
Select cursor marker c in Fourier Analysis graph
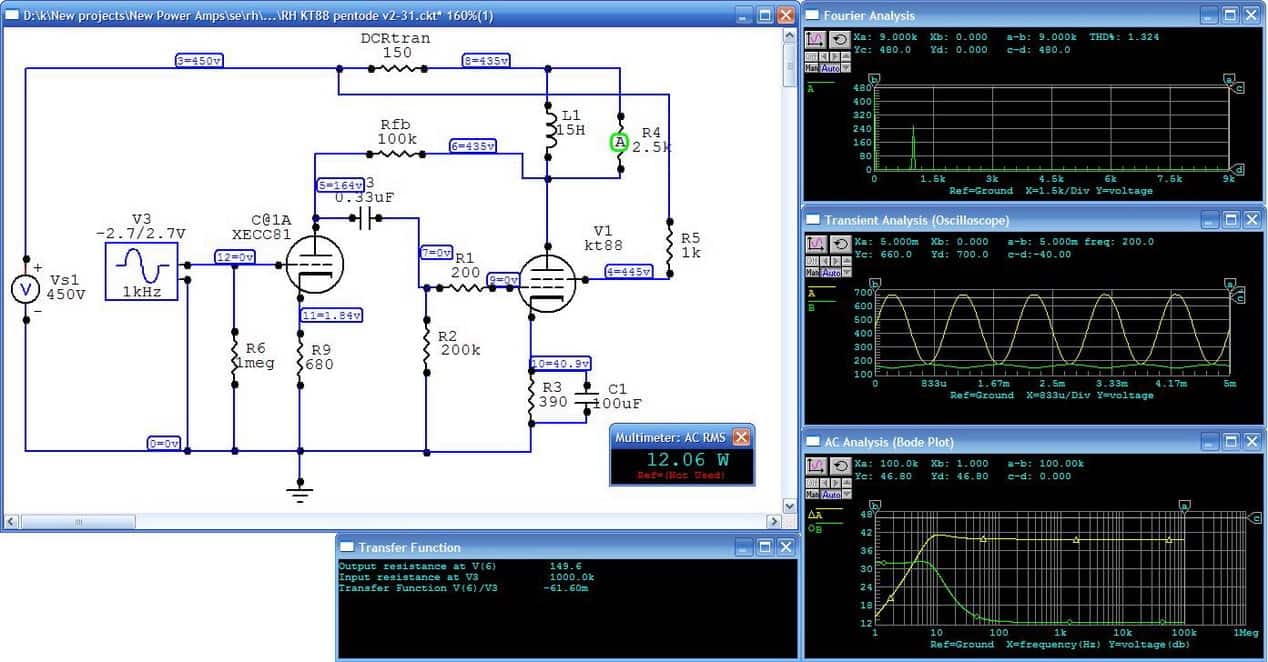(x=1240, y=88)
